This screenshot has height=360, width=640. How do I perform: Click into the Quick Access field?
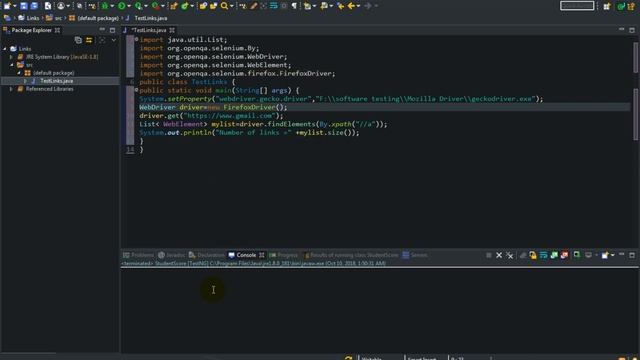click(x=577, y=6)
